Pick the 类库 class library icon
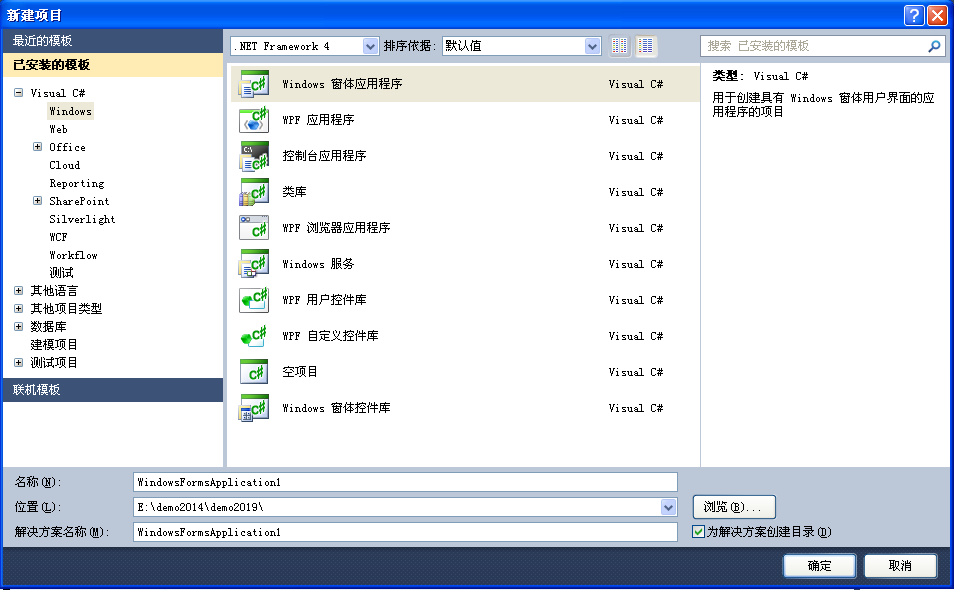Screen dimensions: 954x590 pyautogui.click(x=254, y=193)
